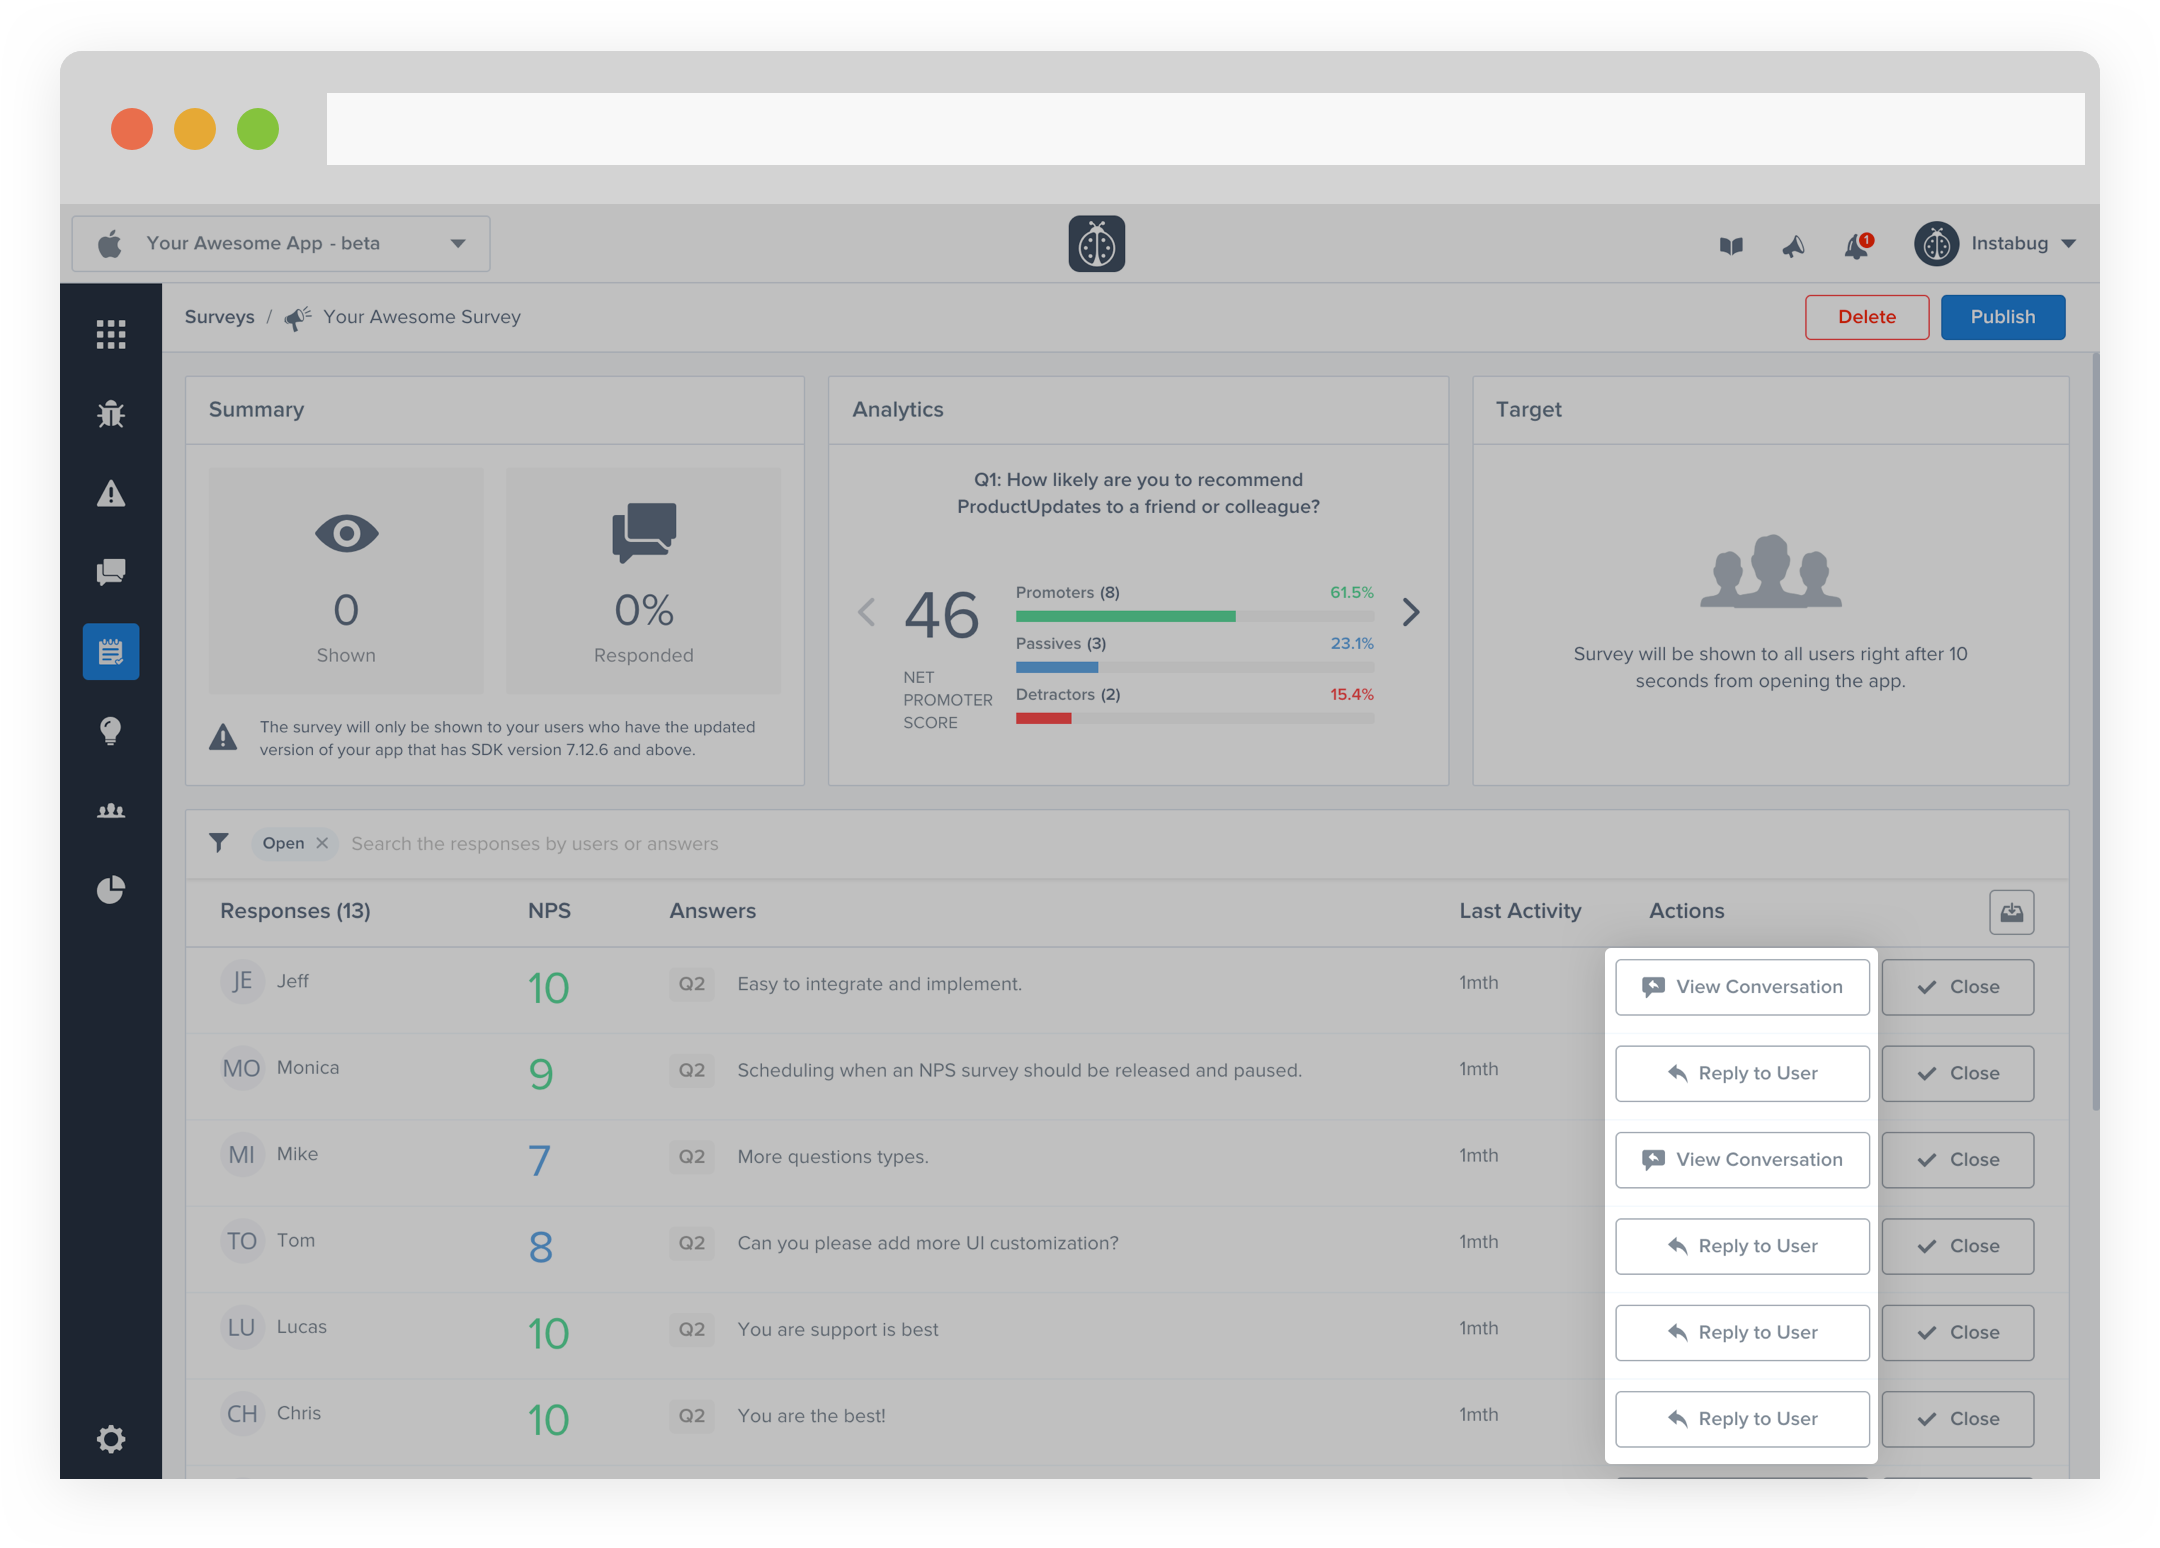The image size is (2160, 1548).
Task: Close Monica's response
Action: pos(1957,1073)
